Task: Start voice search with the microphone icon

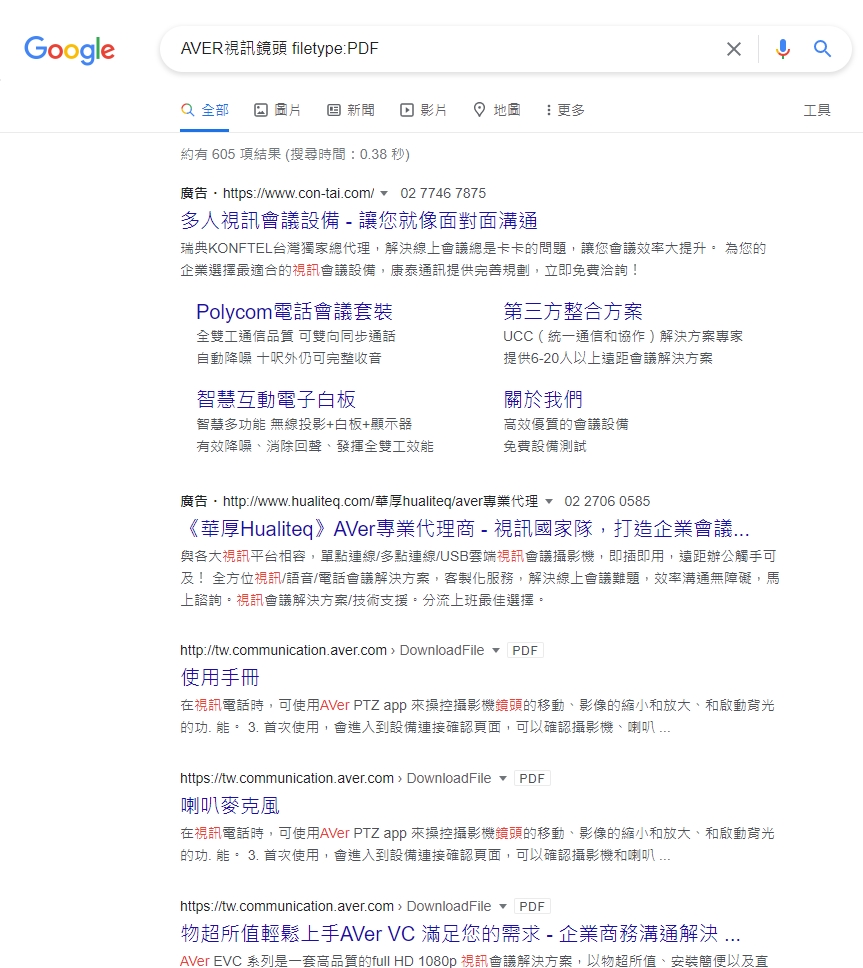Action: (782, 49)
